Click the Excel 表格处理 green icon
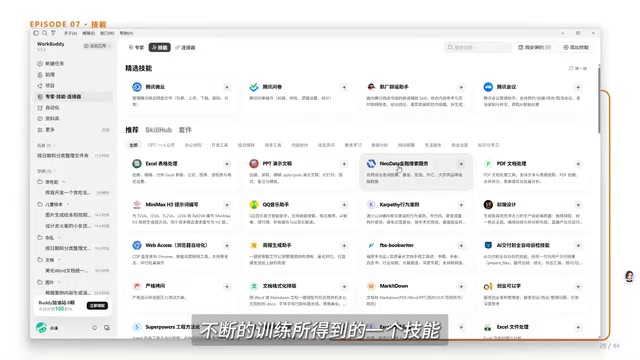The image size is (640, 360). point(137,164)
